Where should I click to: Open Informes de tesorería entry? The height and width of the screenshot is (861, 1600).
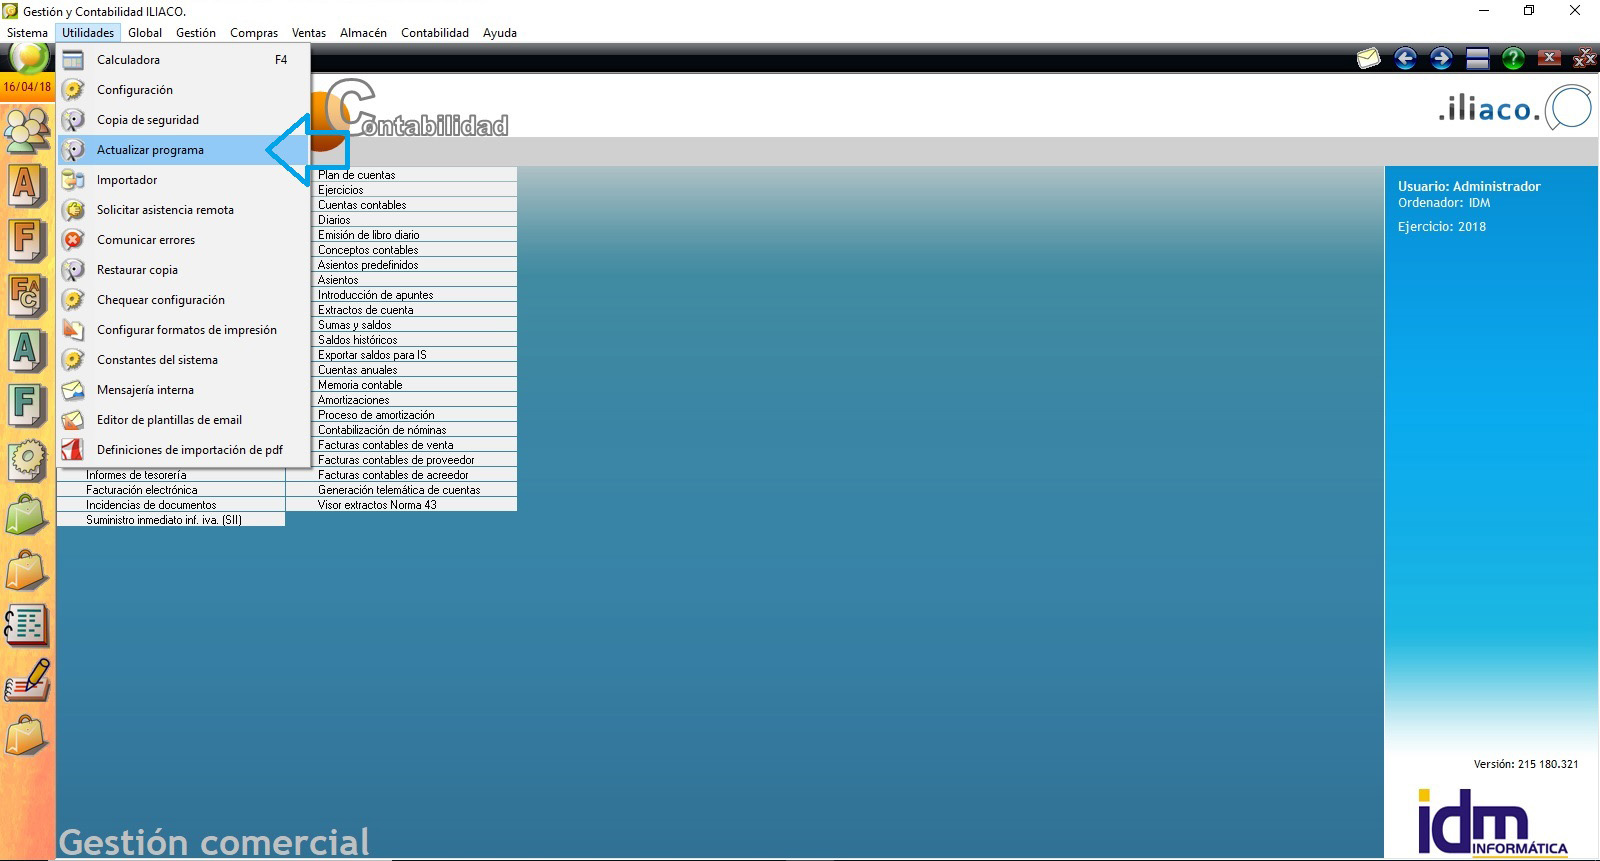coord(171,475)
